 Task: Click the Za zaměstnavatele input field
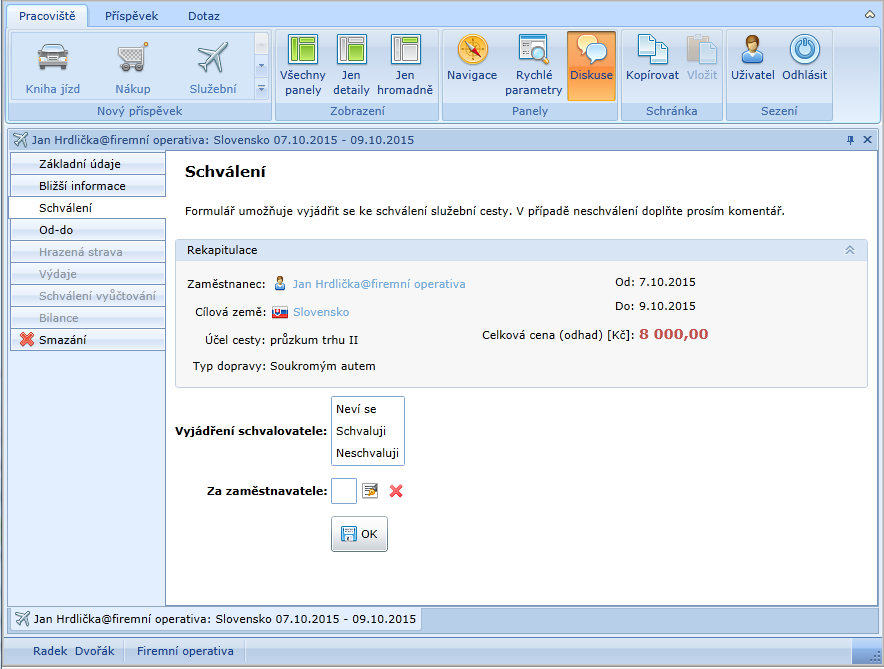coord(343,491)
